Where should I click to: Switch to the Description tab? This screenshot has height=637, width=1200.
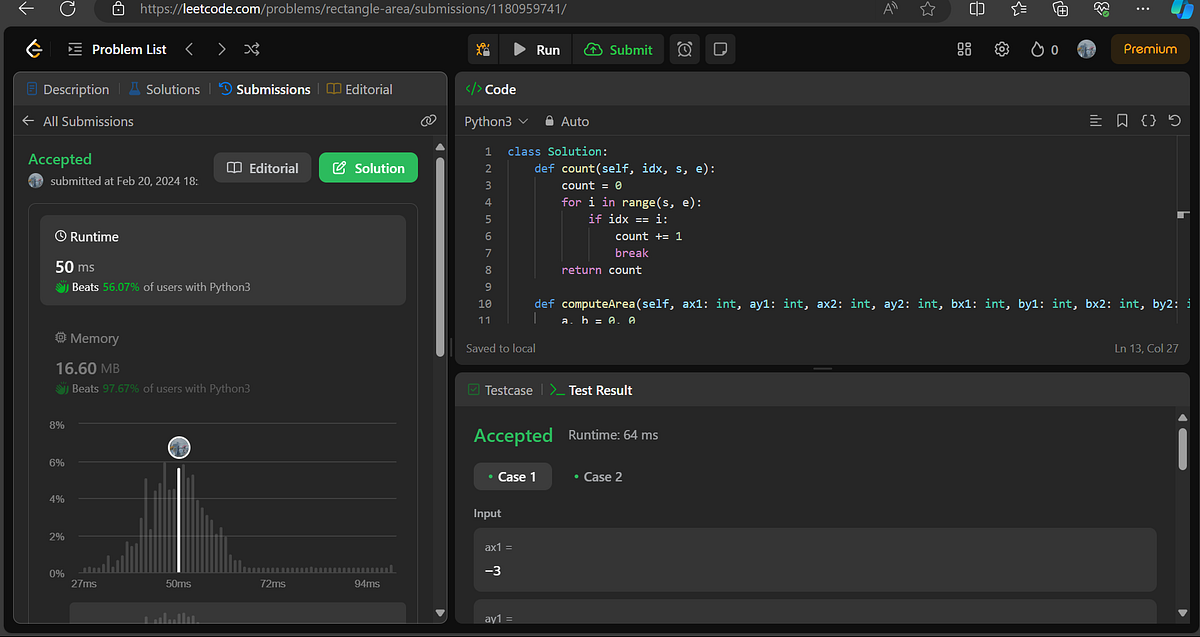(67, 89)
